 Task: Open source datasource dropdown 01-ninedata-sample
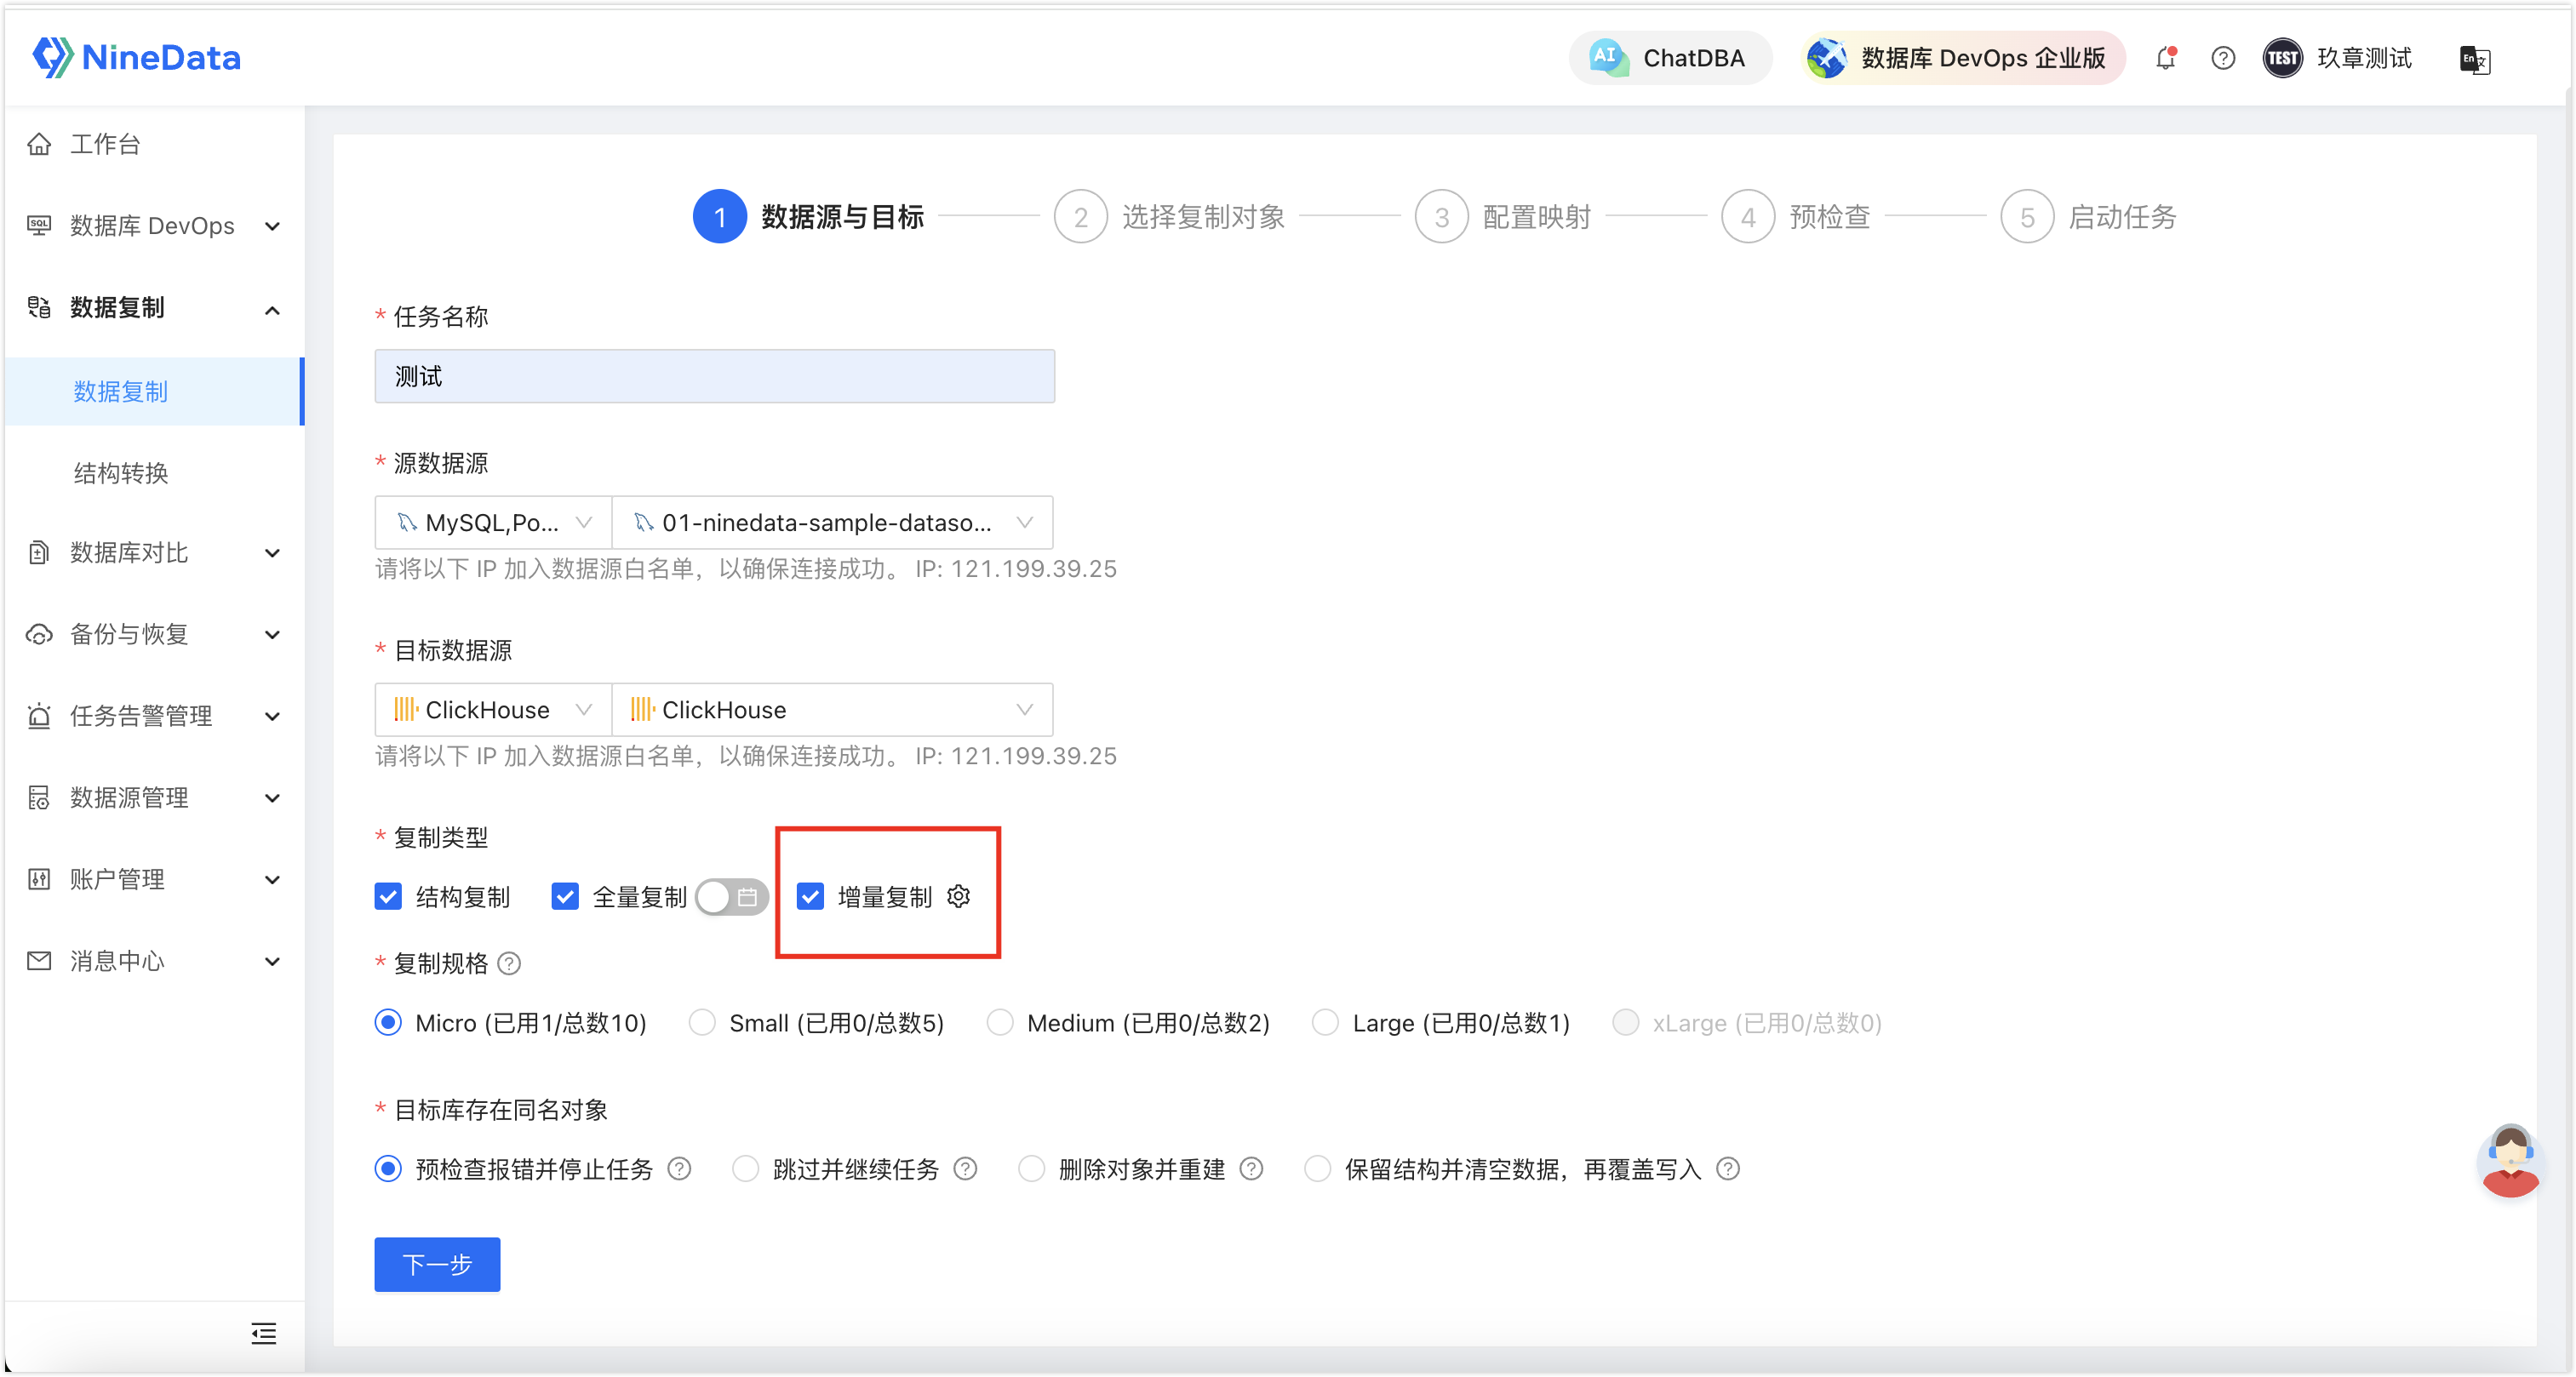(x=832, y=522)
